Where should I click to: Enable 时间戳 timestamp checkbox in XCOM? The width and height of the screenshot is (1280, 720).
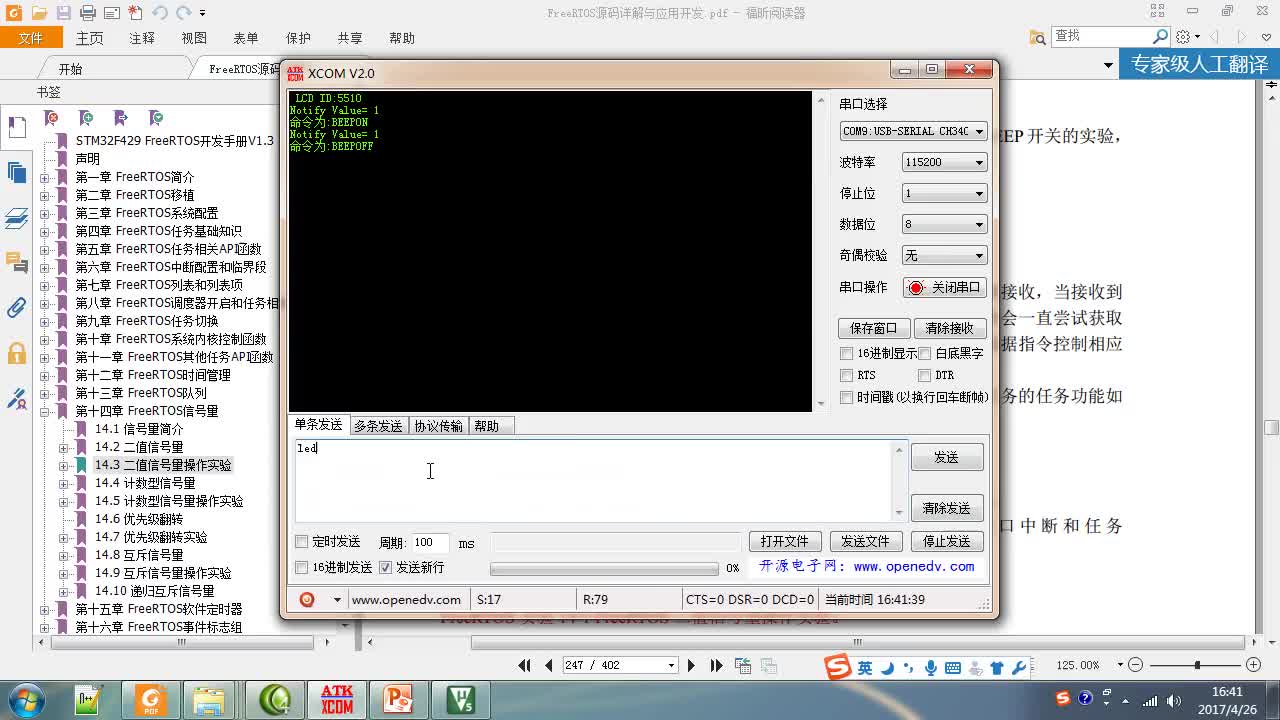[x=847, y=397]
